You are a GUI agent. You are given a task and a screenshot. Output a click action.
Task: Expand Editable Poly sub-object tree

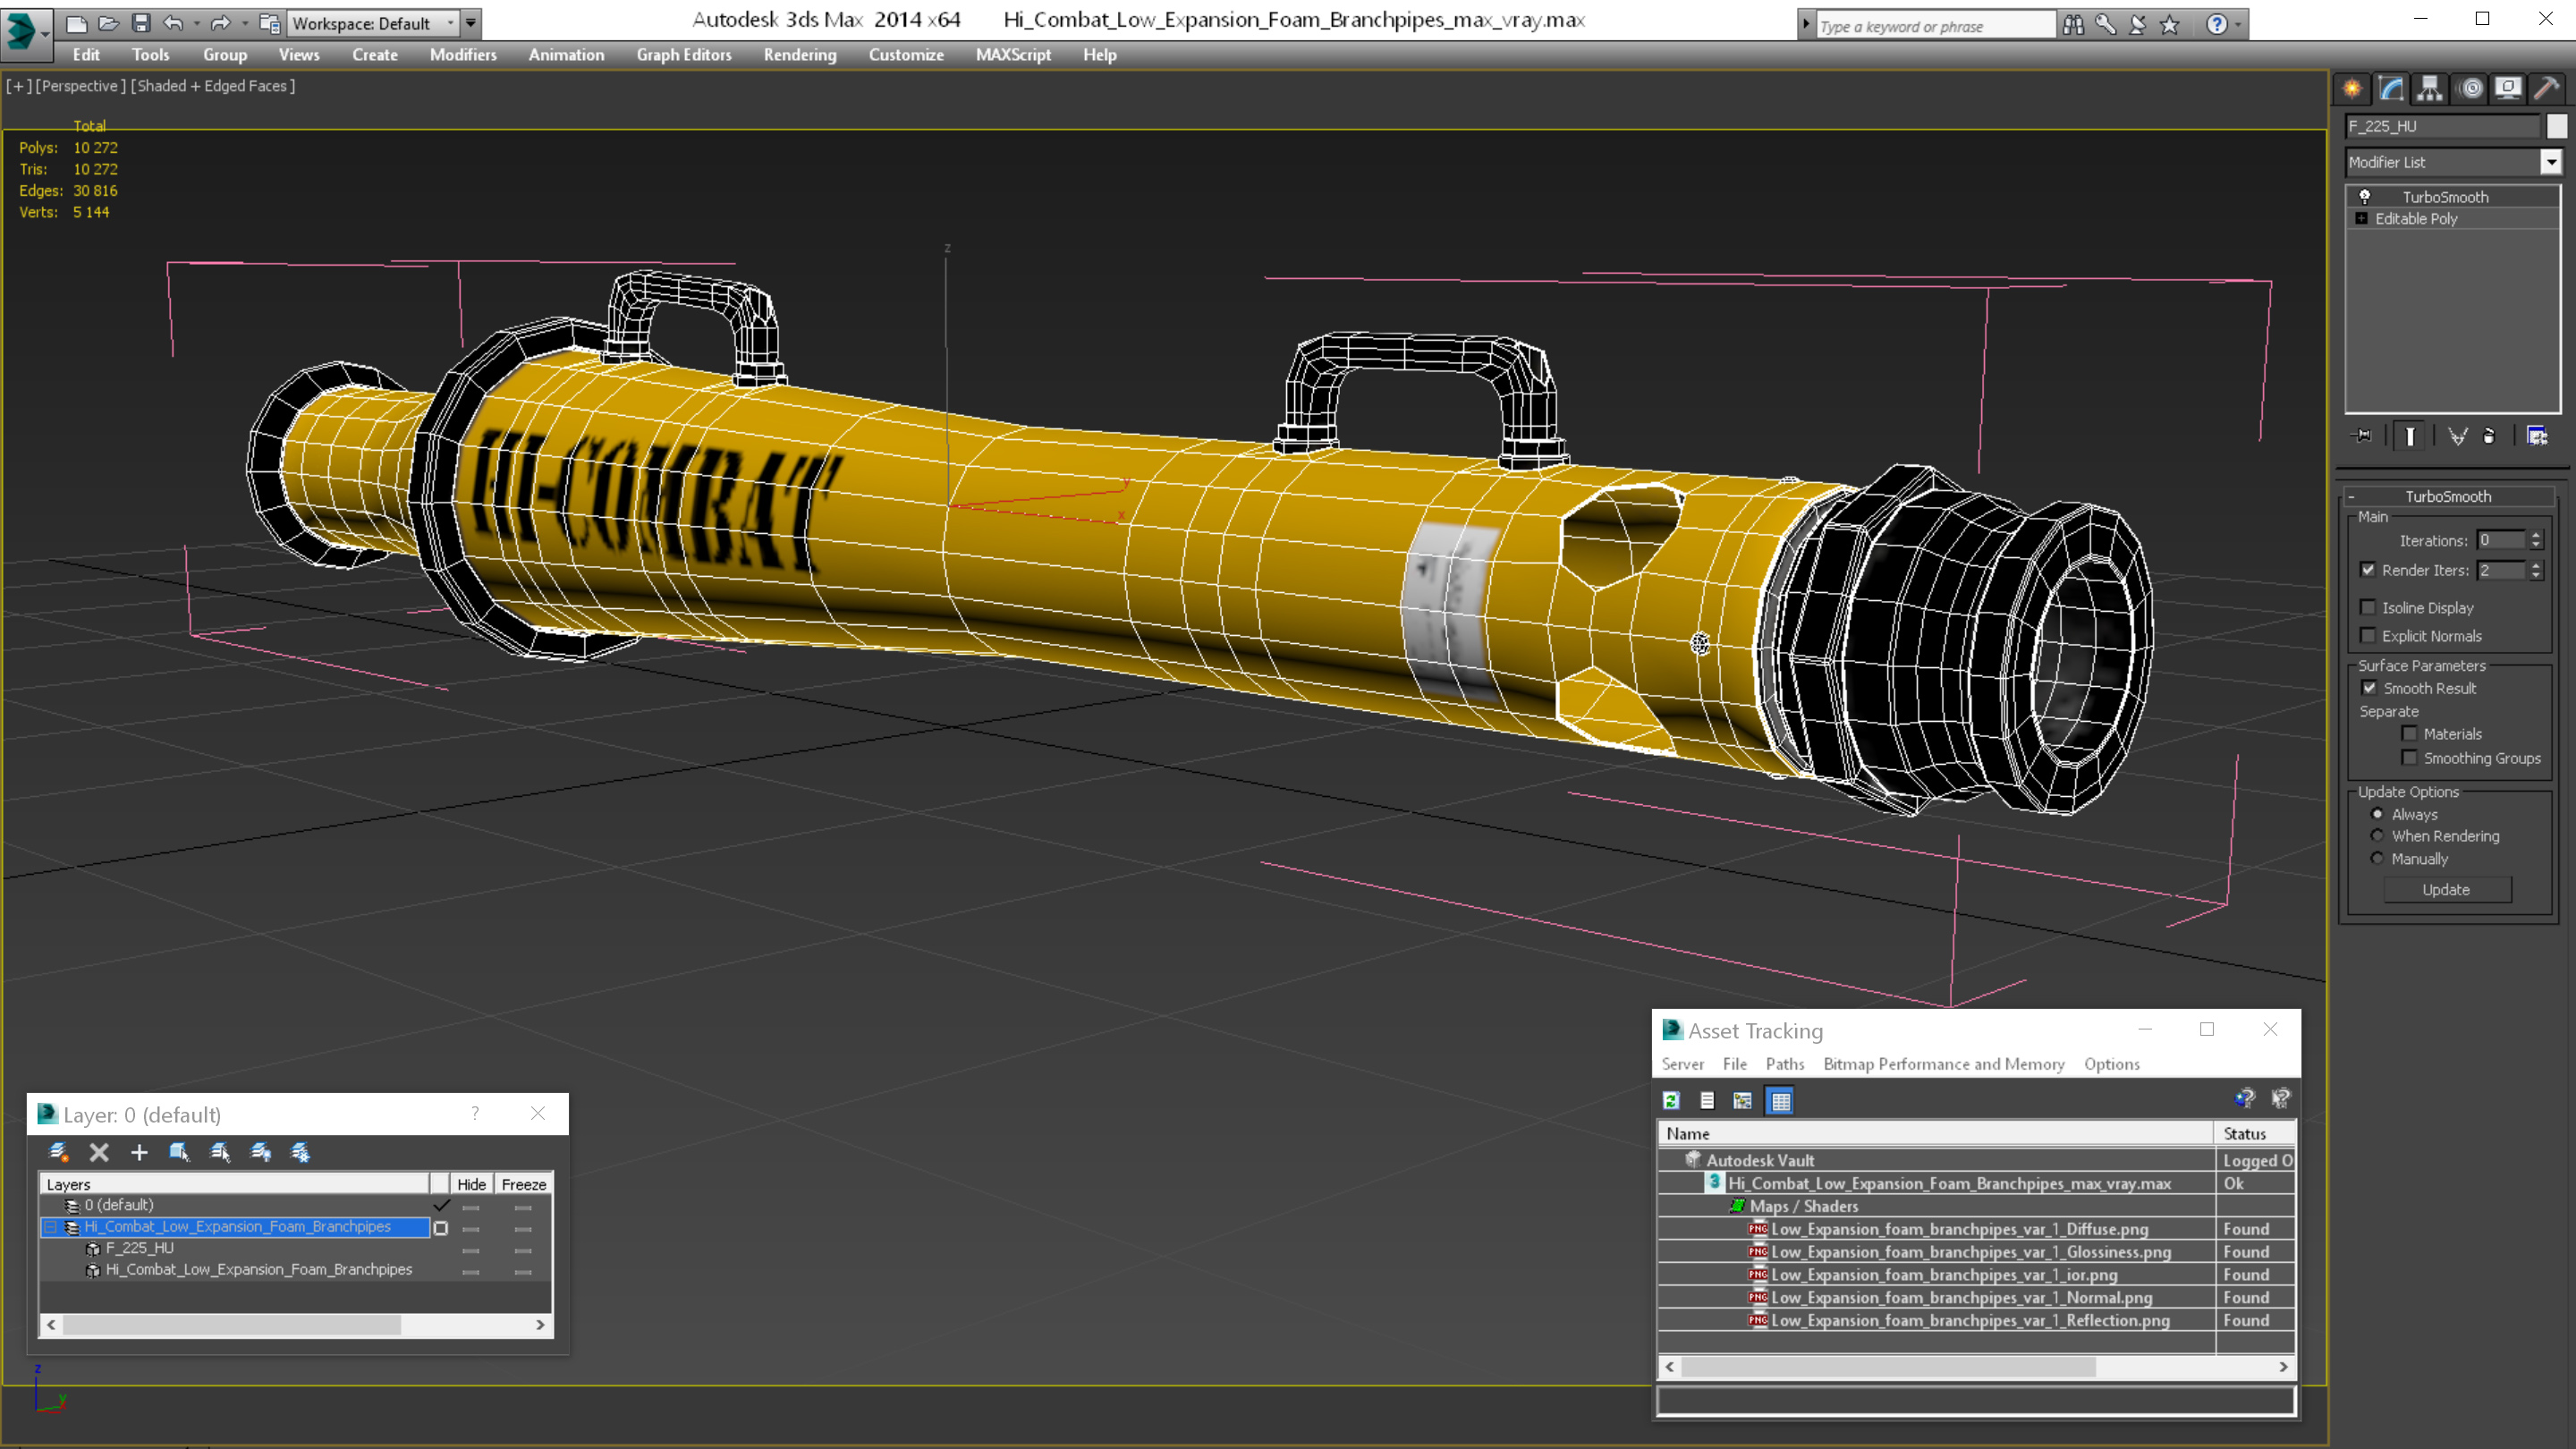(2361, 218)
